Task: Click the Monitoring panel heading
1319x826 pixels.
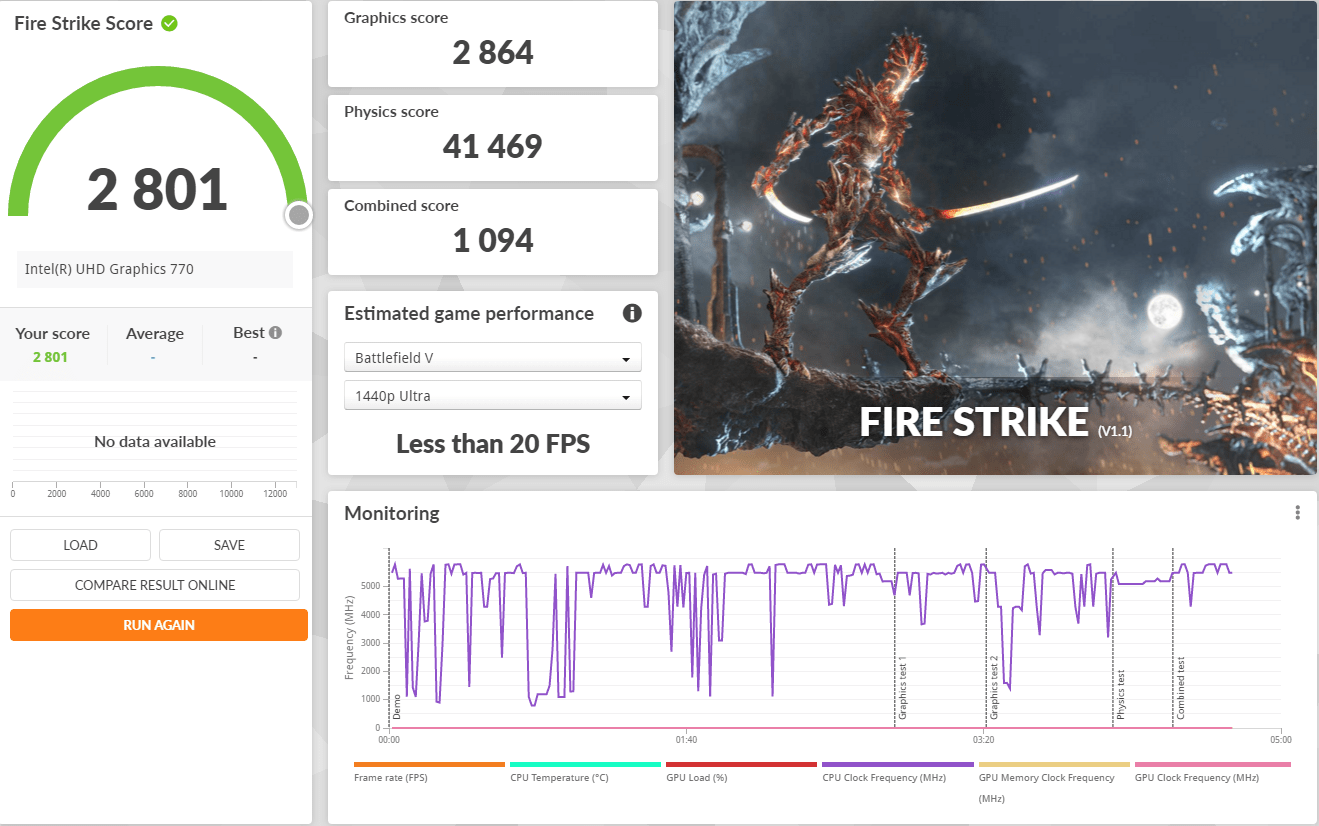Action: (392, 513)
